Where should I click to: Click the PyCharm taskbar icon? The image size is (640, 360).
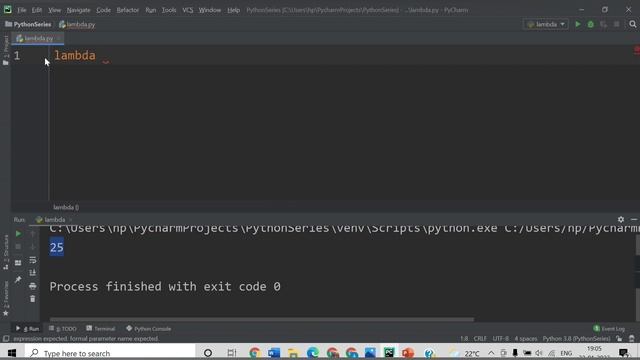389,353
